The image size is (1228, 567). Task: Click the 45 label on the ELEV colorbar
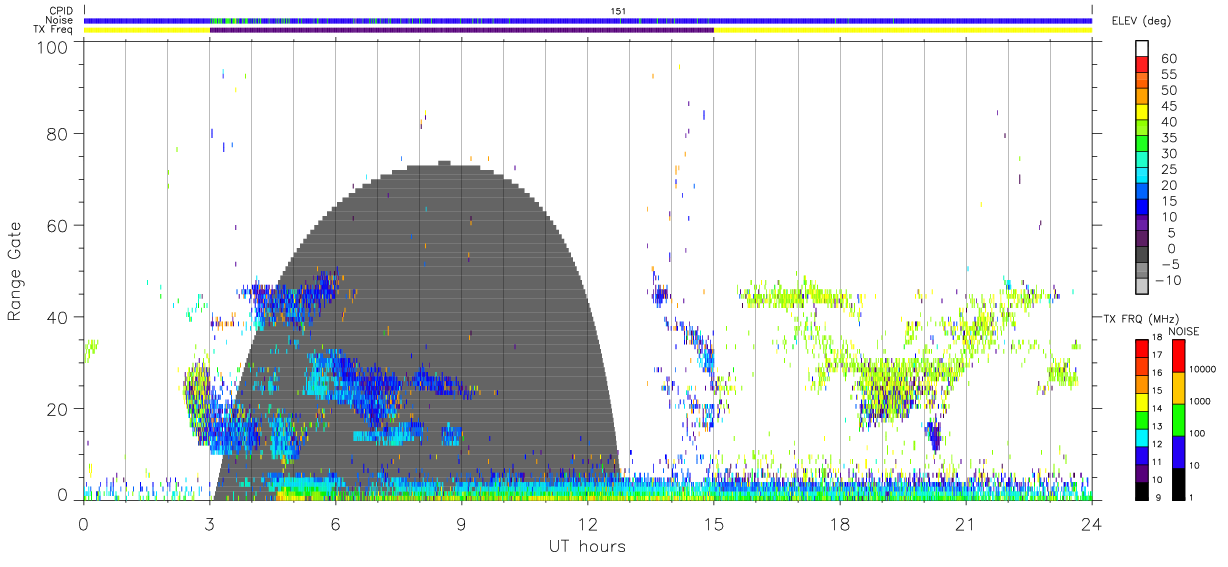point(1168,107)
